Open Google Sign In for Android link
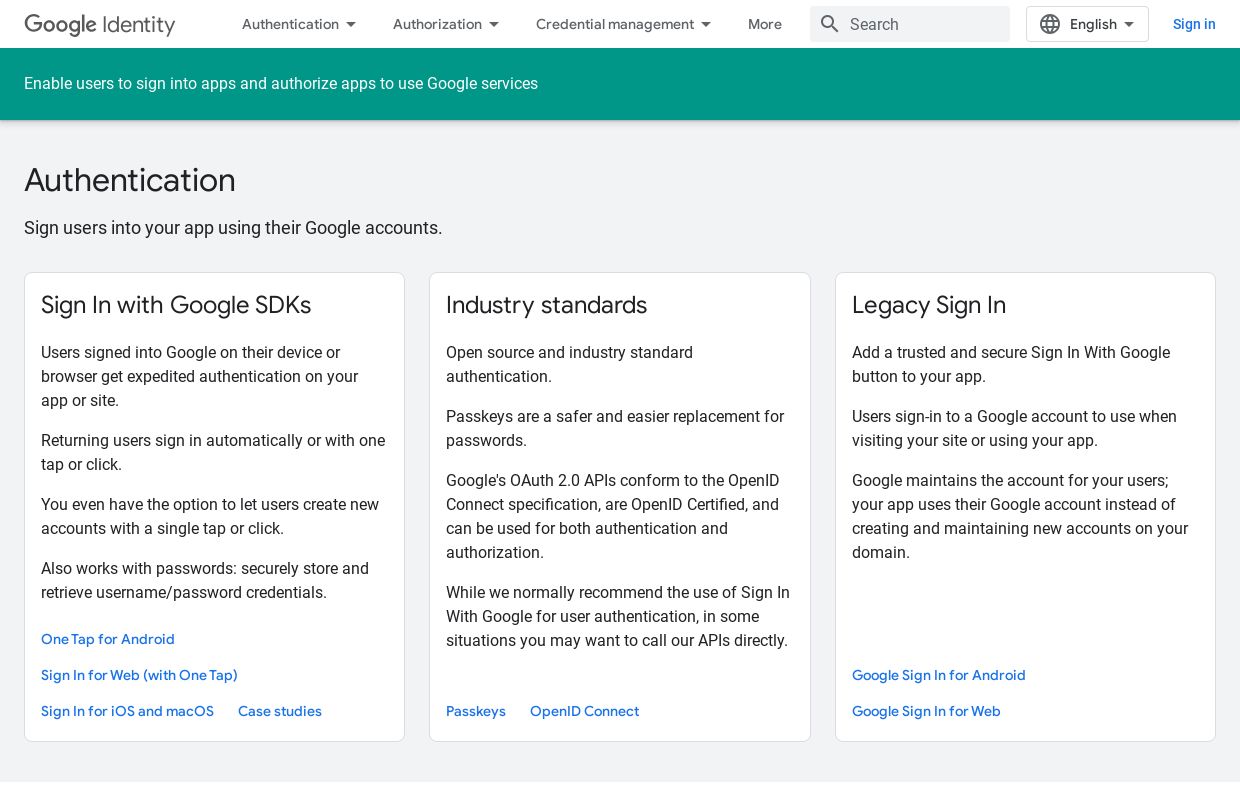The height and width of the screenshot is (800, 1240). click(939, 675)
